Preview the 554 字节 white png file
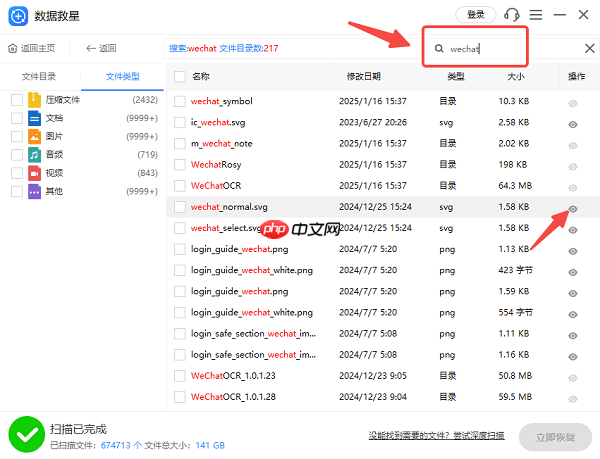This screenshot has height=459, width=600. (x=573, y=314)
